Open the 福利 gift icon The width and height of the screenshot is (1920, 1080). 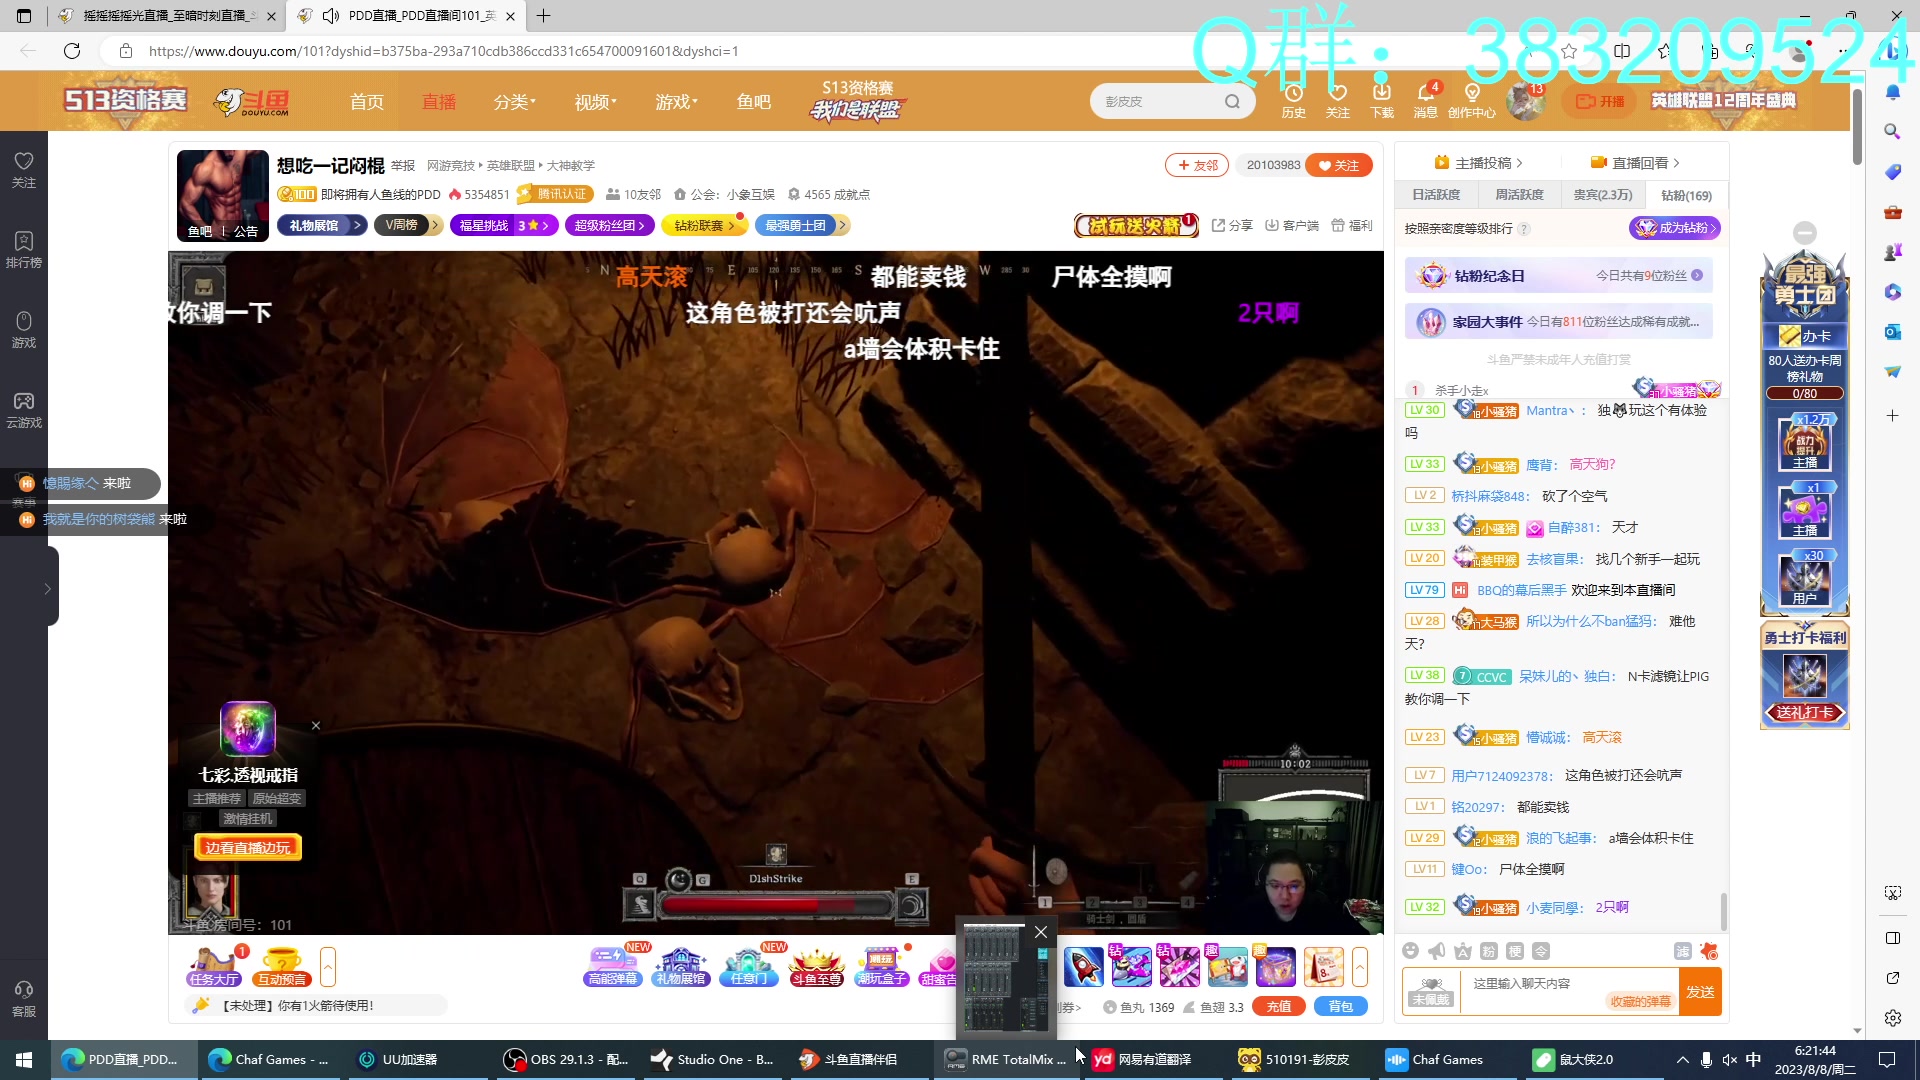1352,225
